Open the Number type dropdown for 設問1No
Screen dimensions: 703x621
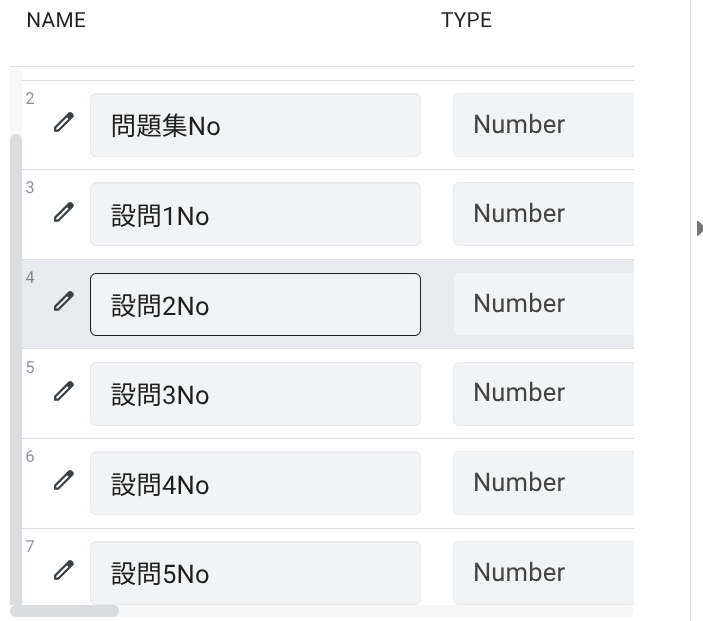pos(543,214)
